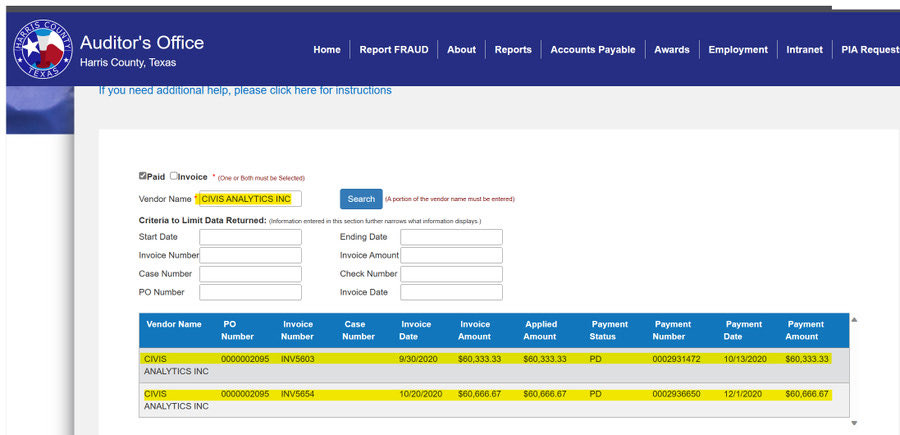900x435 pixels.
Task: Select invoice number INV5654 cell
Action: pyautogui.click(x=297, y=394)
